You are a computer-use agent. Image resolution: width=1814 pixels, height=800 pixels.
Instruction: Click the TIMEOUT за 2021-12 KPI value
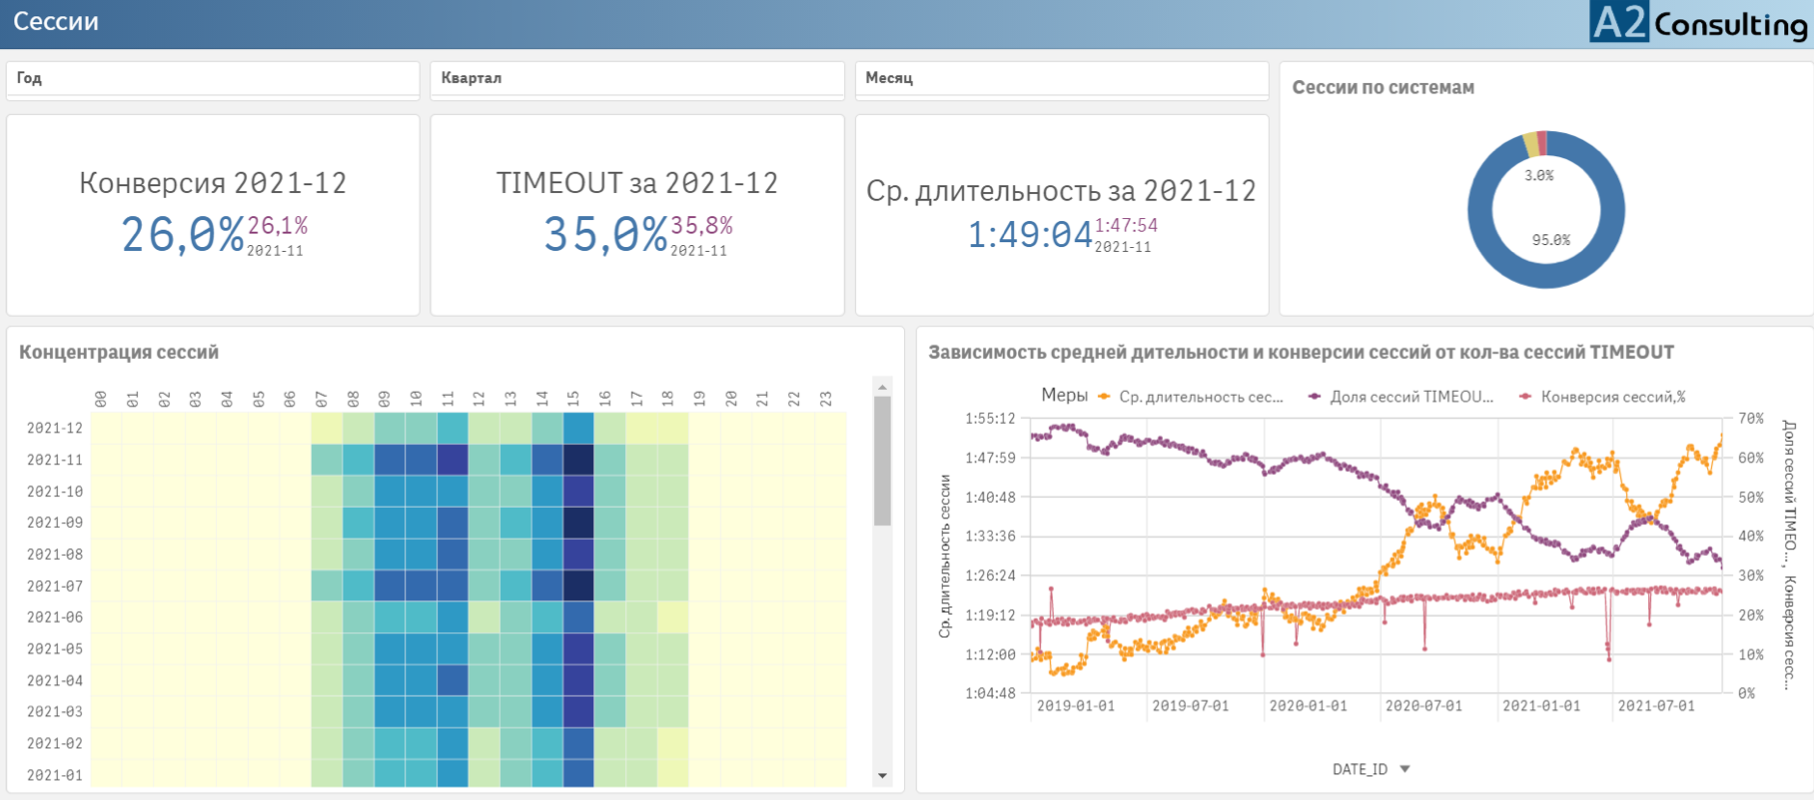[x=605, y=235]
